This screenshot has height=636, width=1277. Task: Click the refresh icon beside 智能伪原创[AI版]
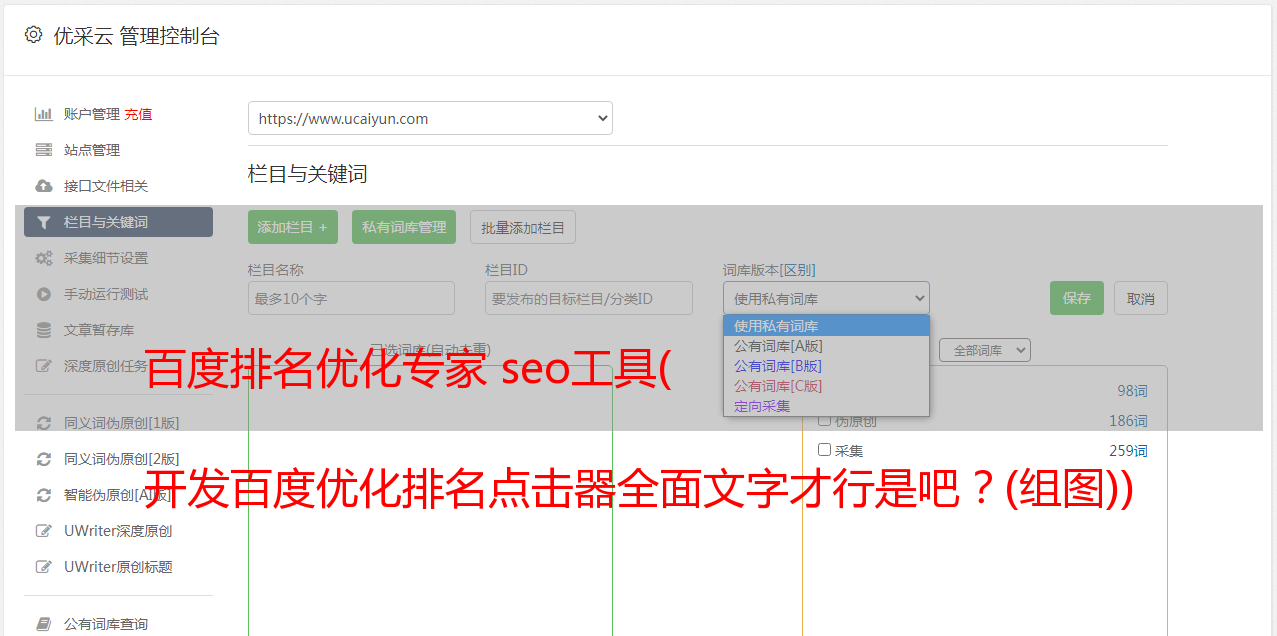(x=43, y=495)
